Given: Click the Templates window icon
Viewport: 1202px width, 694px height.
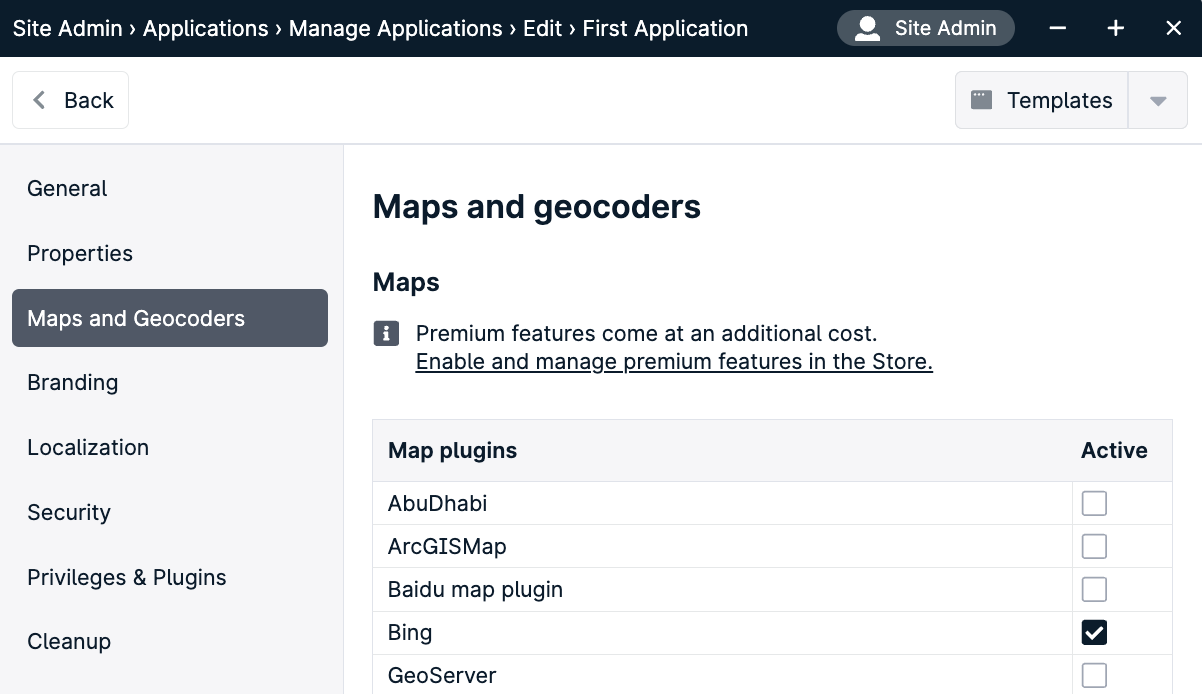Looking at the screenshot, I should [982, 100].
